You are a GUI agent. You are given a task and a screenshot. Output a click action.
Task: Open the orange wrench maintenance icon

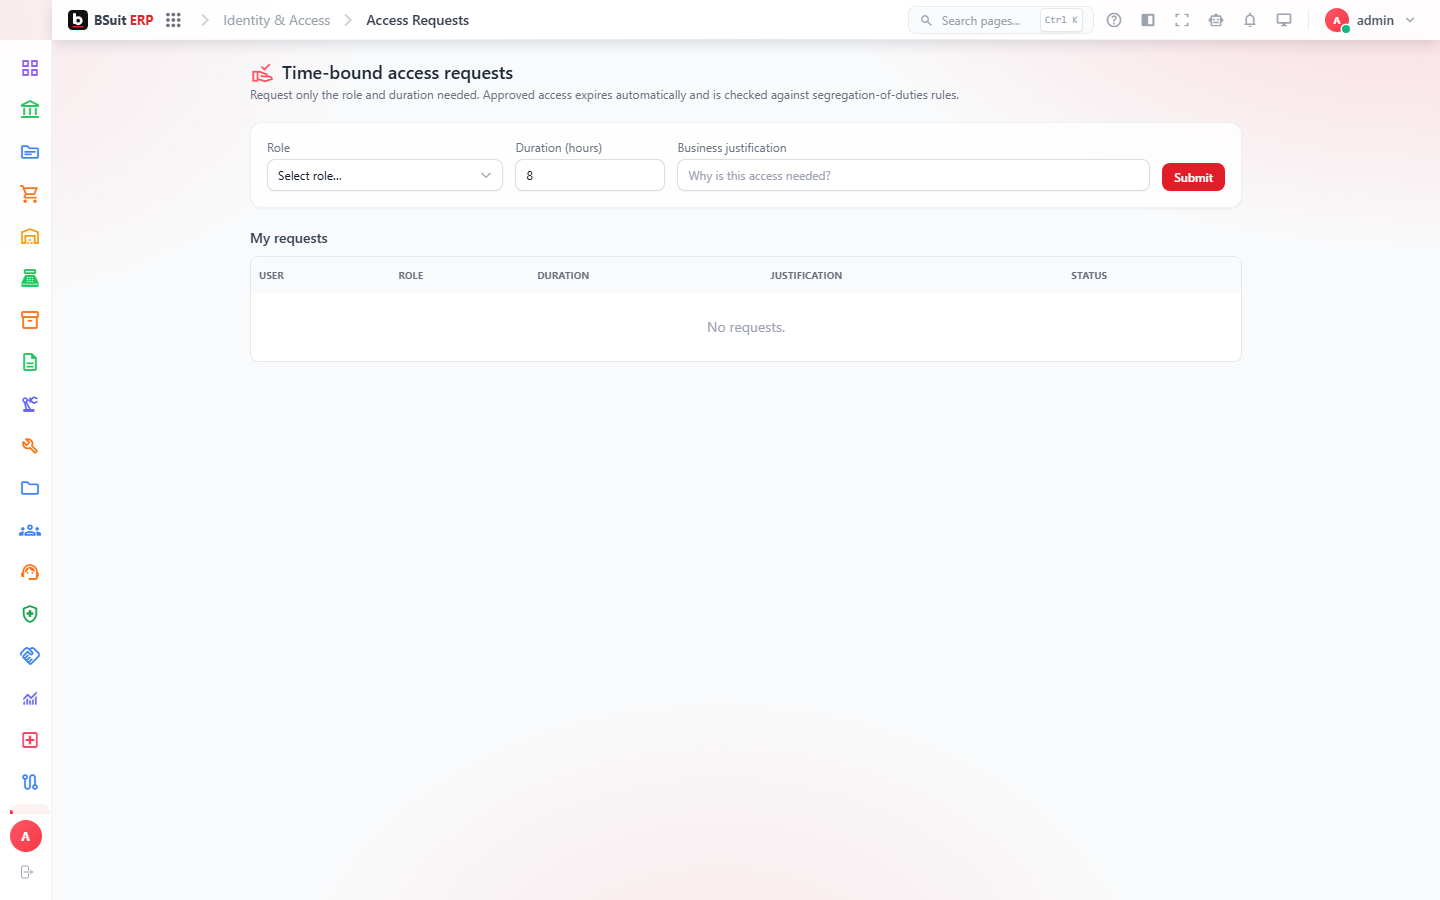click(x=30, y=446)
